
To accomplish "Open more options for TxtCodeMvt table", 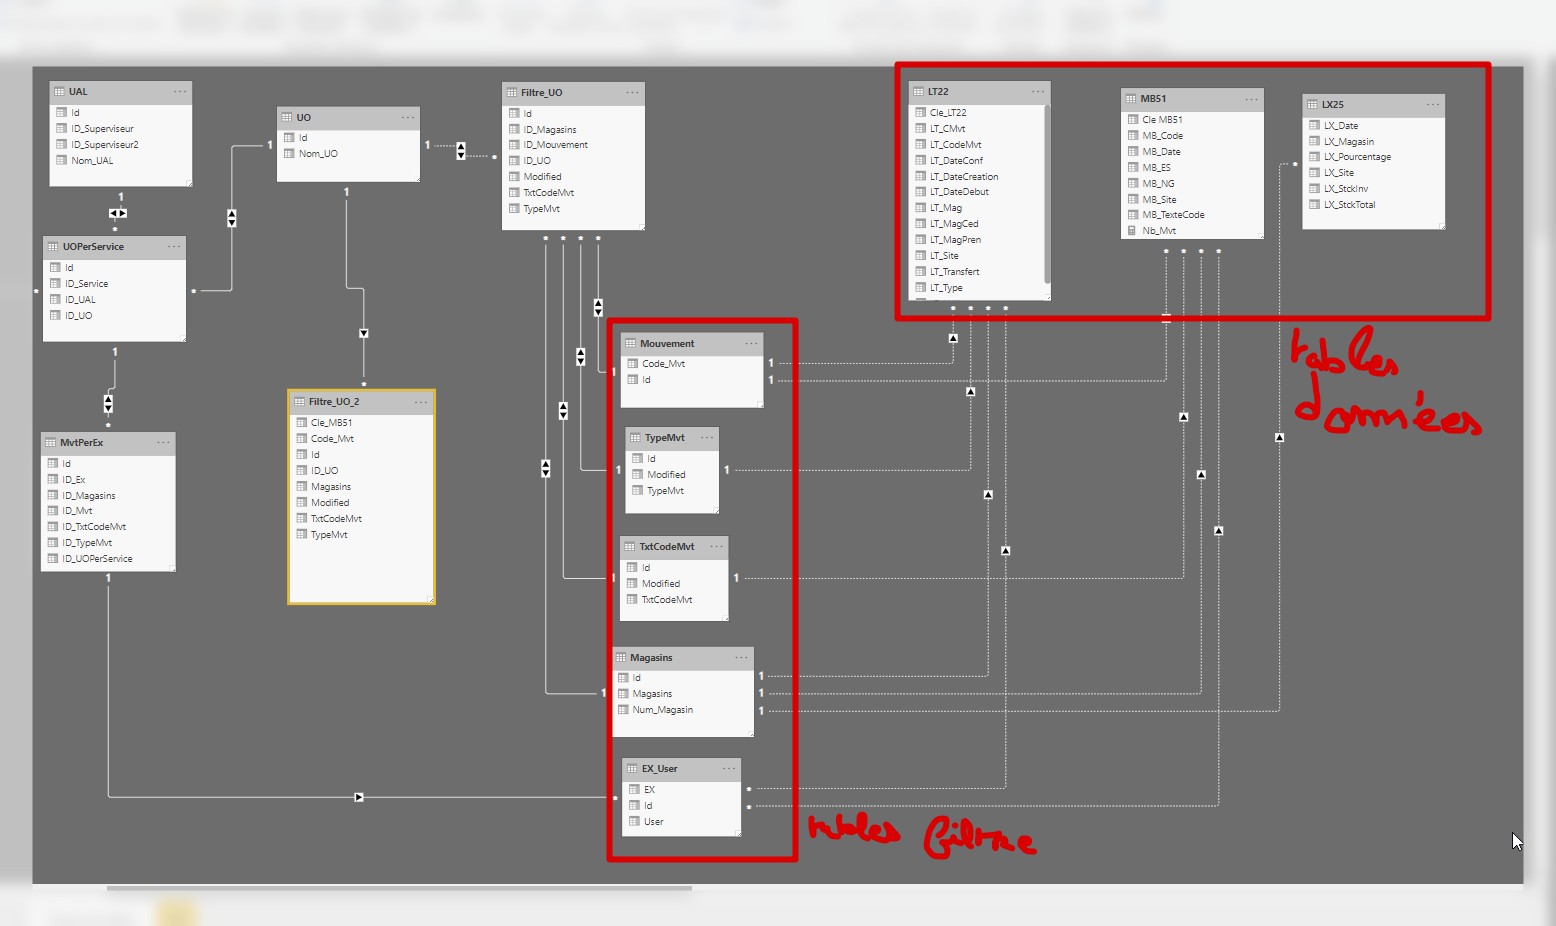I will [716, 546].
